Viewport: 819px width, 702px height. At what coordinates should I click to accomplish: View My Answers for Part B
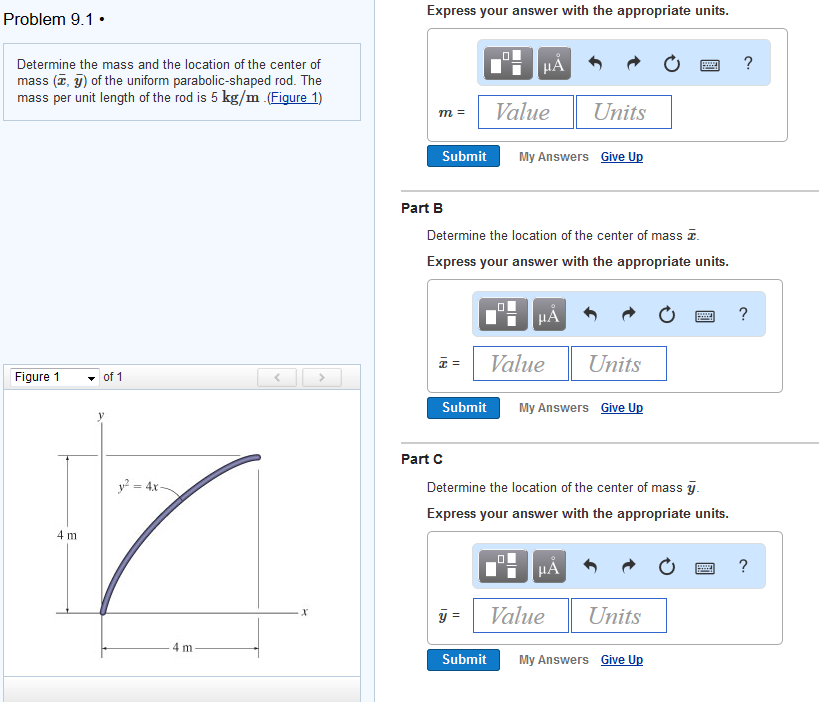pos(554,408)
